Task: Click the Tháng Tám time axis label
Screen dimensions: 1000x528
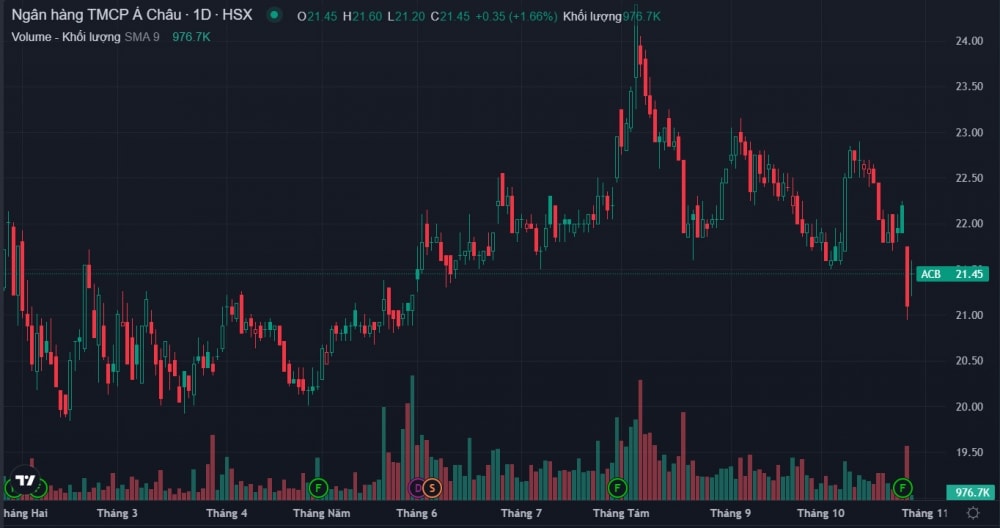Action: tap(621, 513)
